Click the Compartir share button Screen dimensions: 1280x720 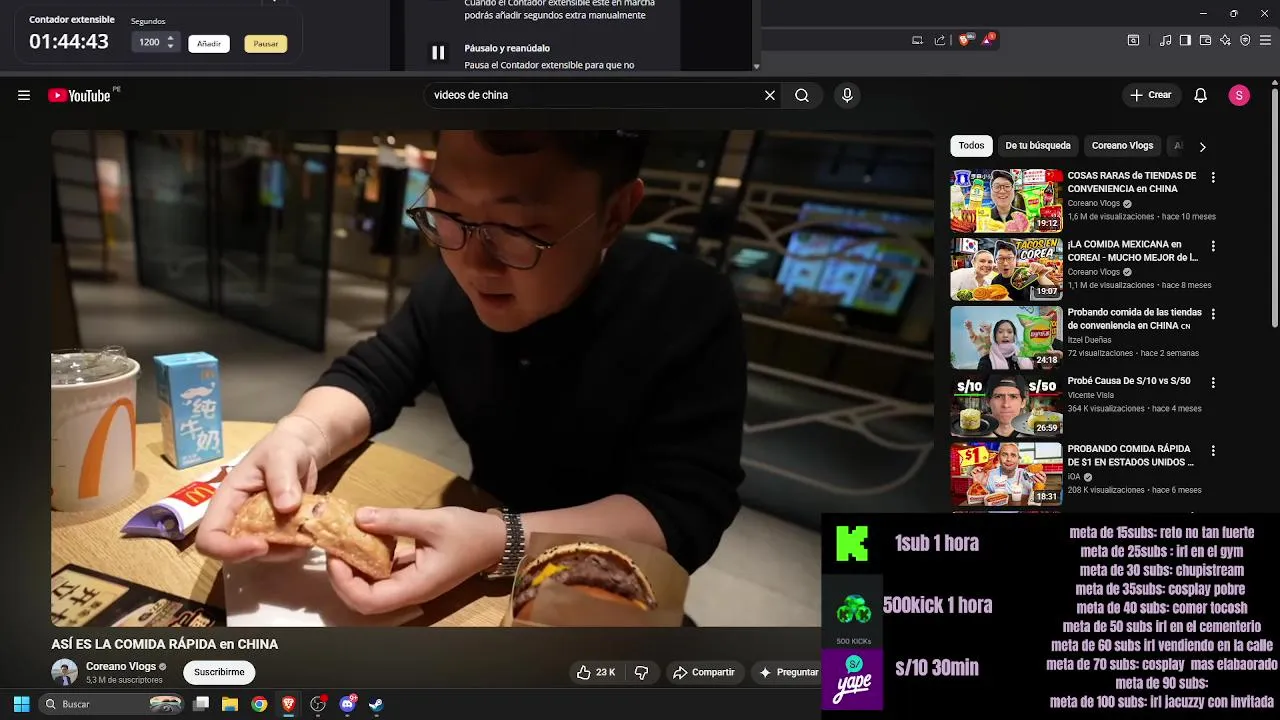click(x=704, y=672)
